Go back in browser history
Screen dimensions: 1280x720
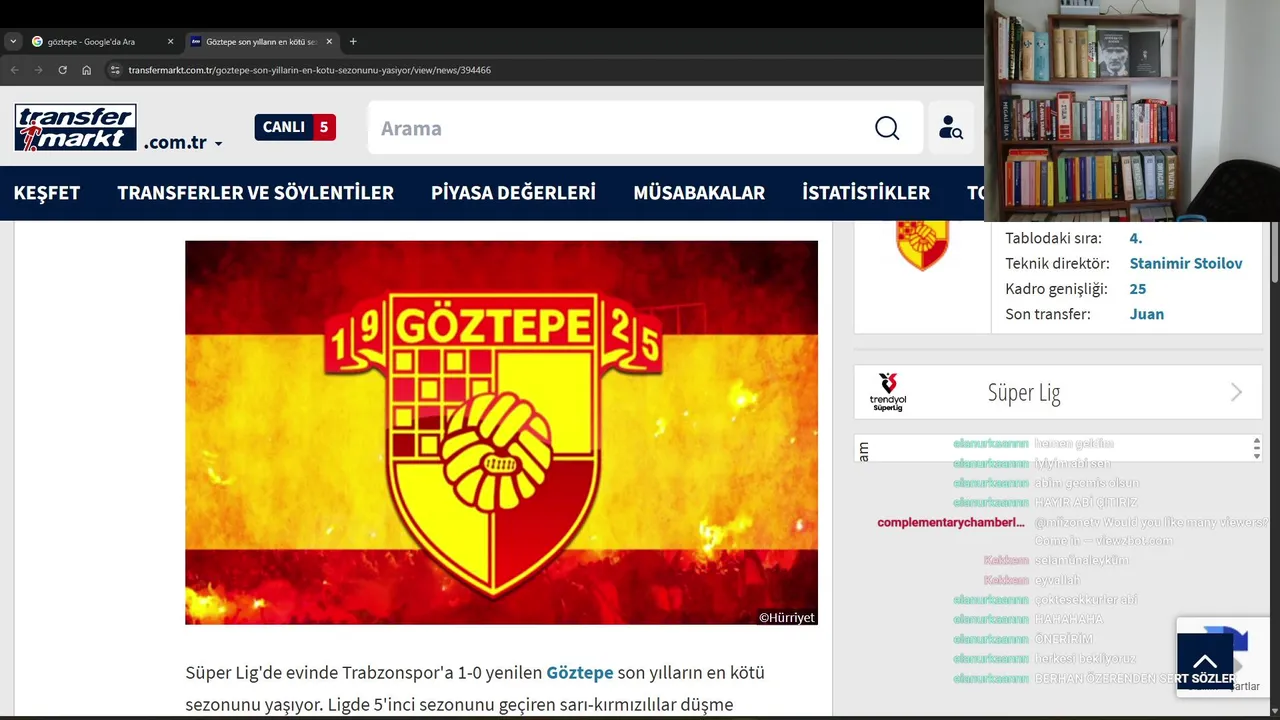14,70
